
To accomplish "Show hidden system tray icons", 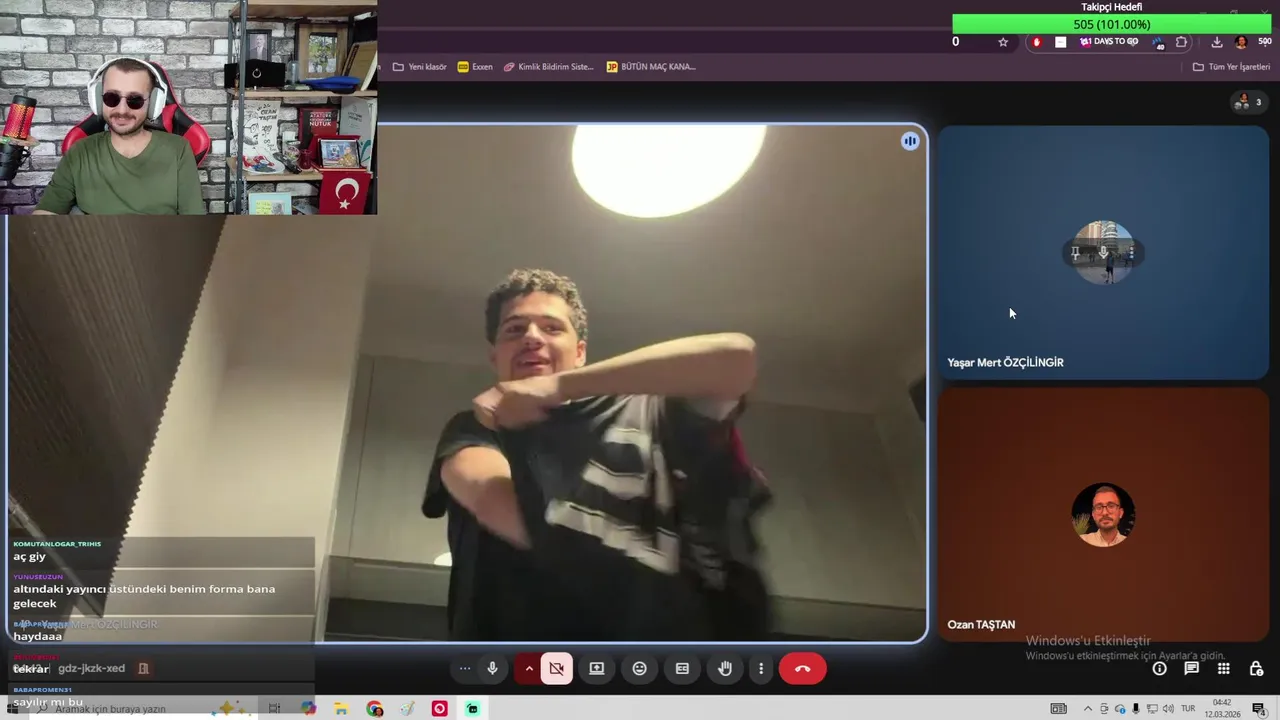I will tap(1088, 709).
